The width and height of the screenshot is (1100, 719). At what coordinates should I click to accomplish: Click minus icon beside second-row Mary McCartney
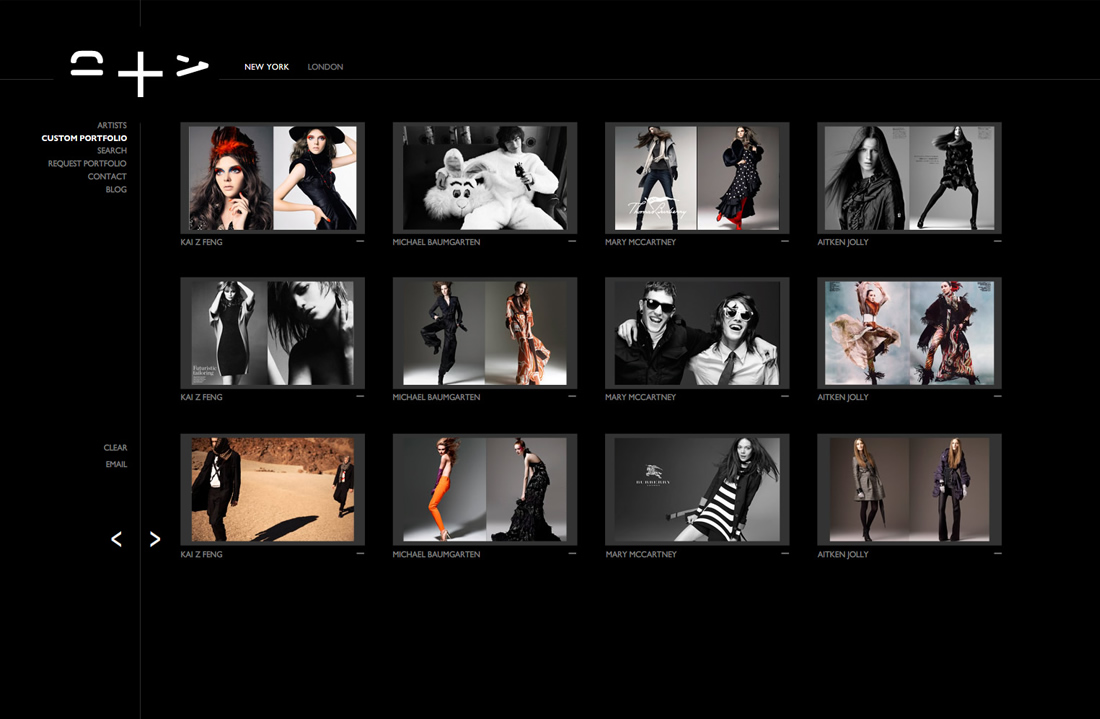tap(785, 396)
